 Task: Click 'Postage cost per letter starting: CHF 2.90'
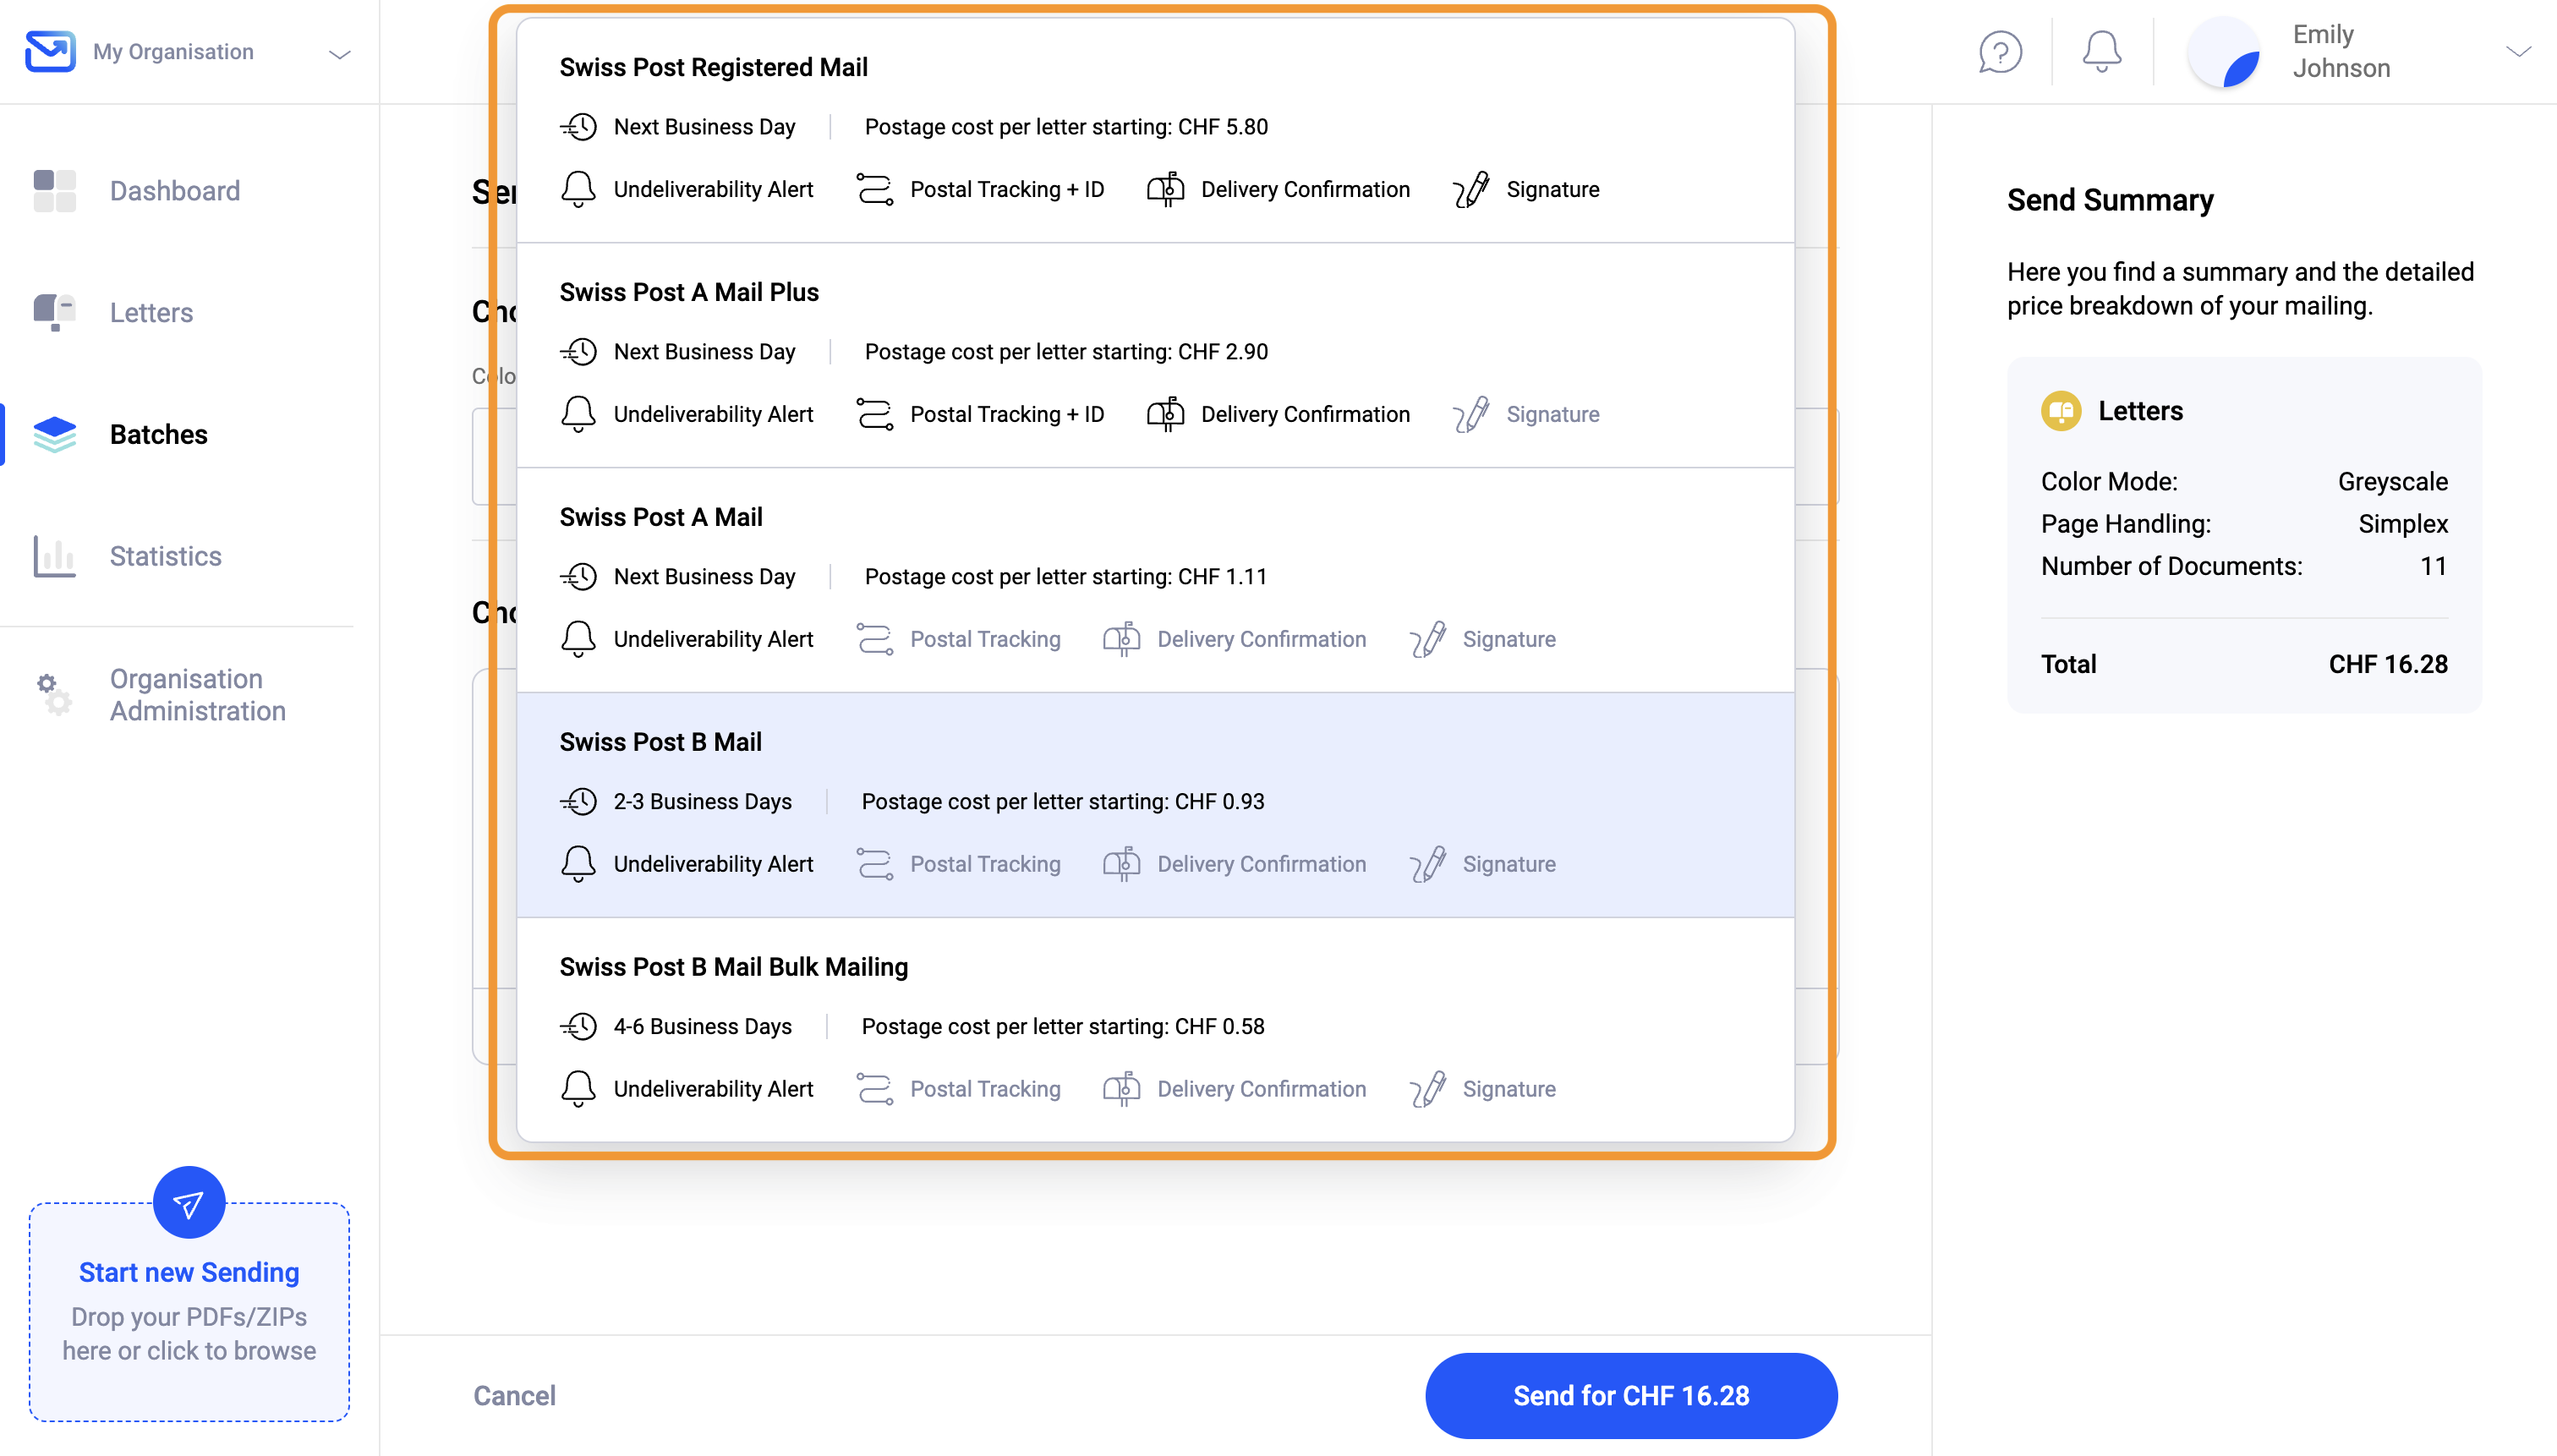pos(1066,352)
